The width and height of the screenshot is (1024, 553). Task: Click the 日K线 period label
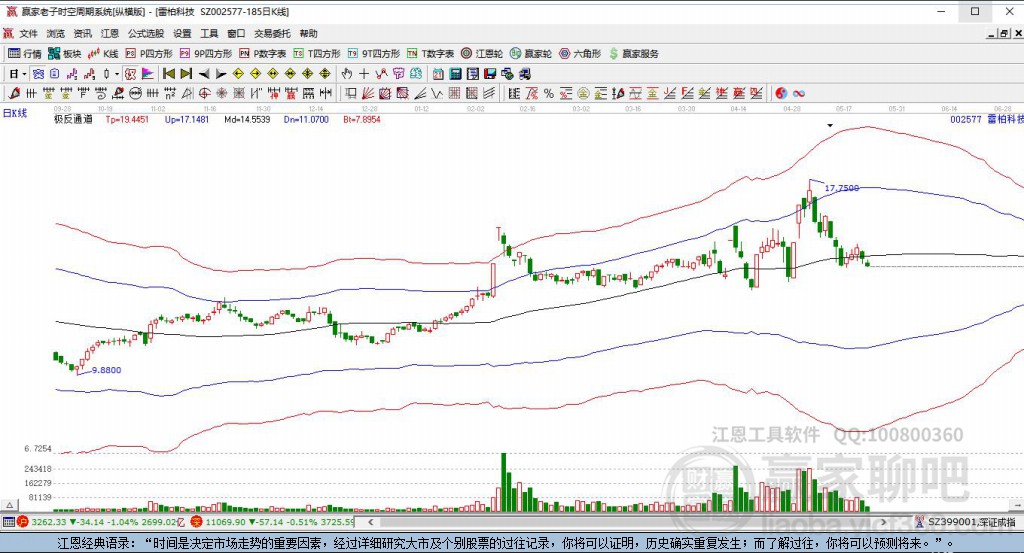pos(15,113)
